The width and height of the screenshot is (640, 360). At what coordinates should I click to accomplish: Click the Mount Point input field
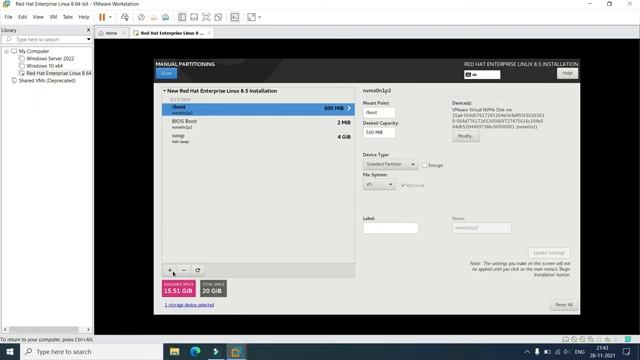pyautogui.click(x=379, y=112)
